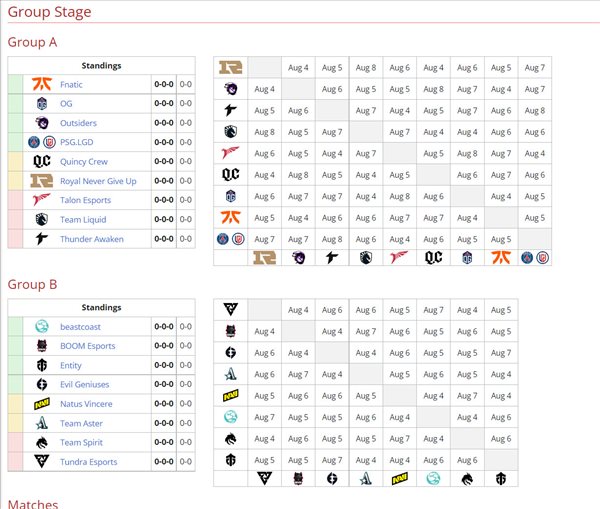Screen dimensions: 600x509
Task: Click the Team Aster logo in standings
Action: (42, 423)
